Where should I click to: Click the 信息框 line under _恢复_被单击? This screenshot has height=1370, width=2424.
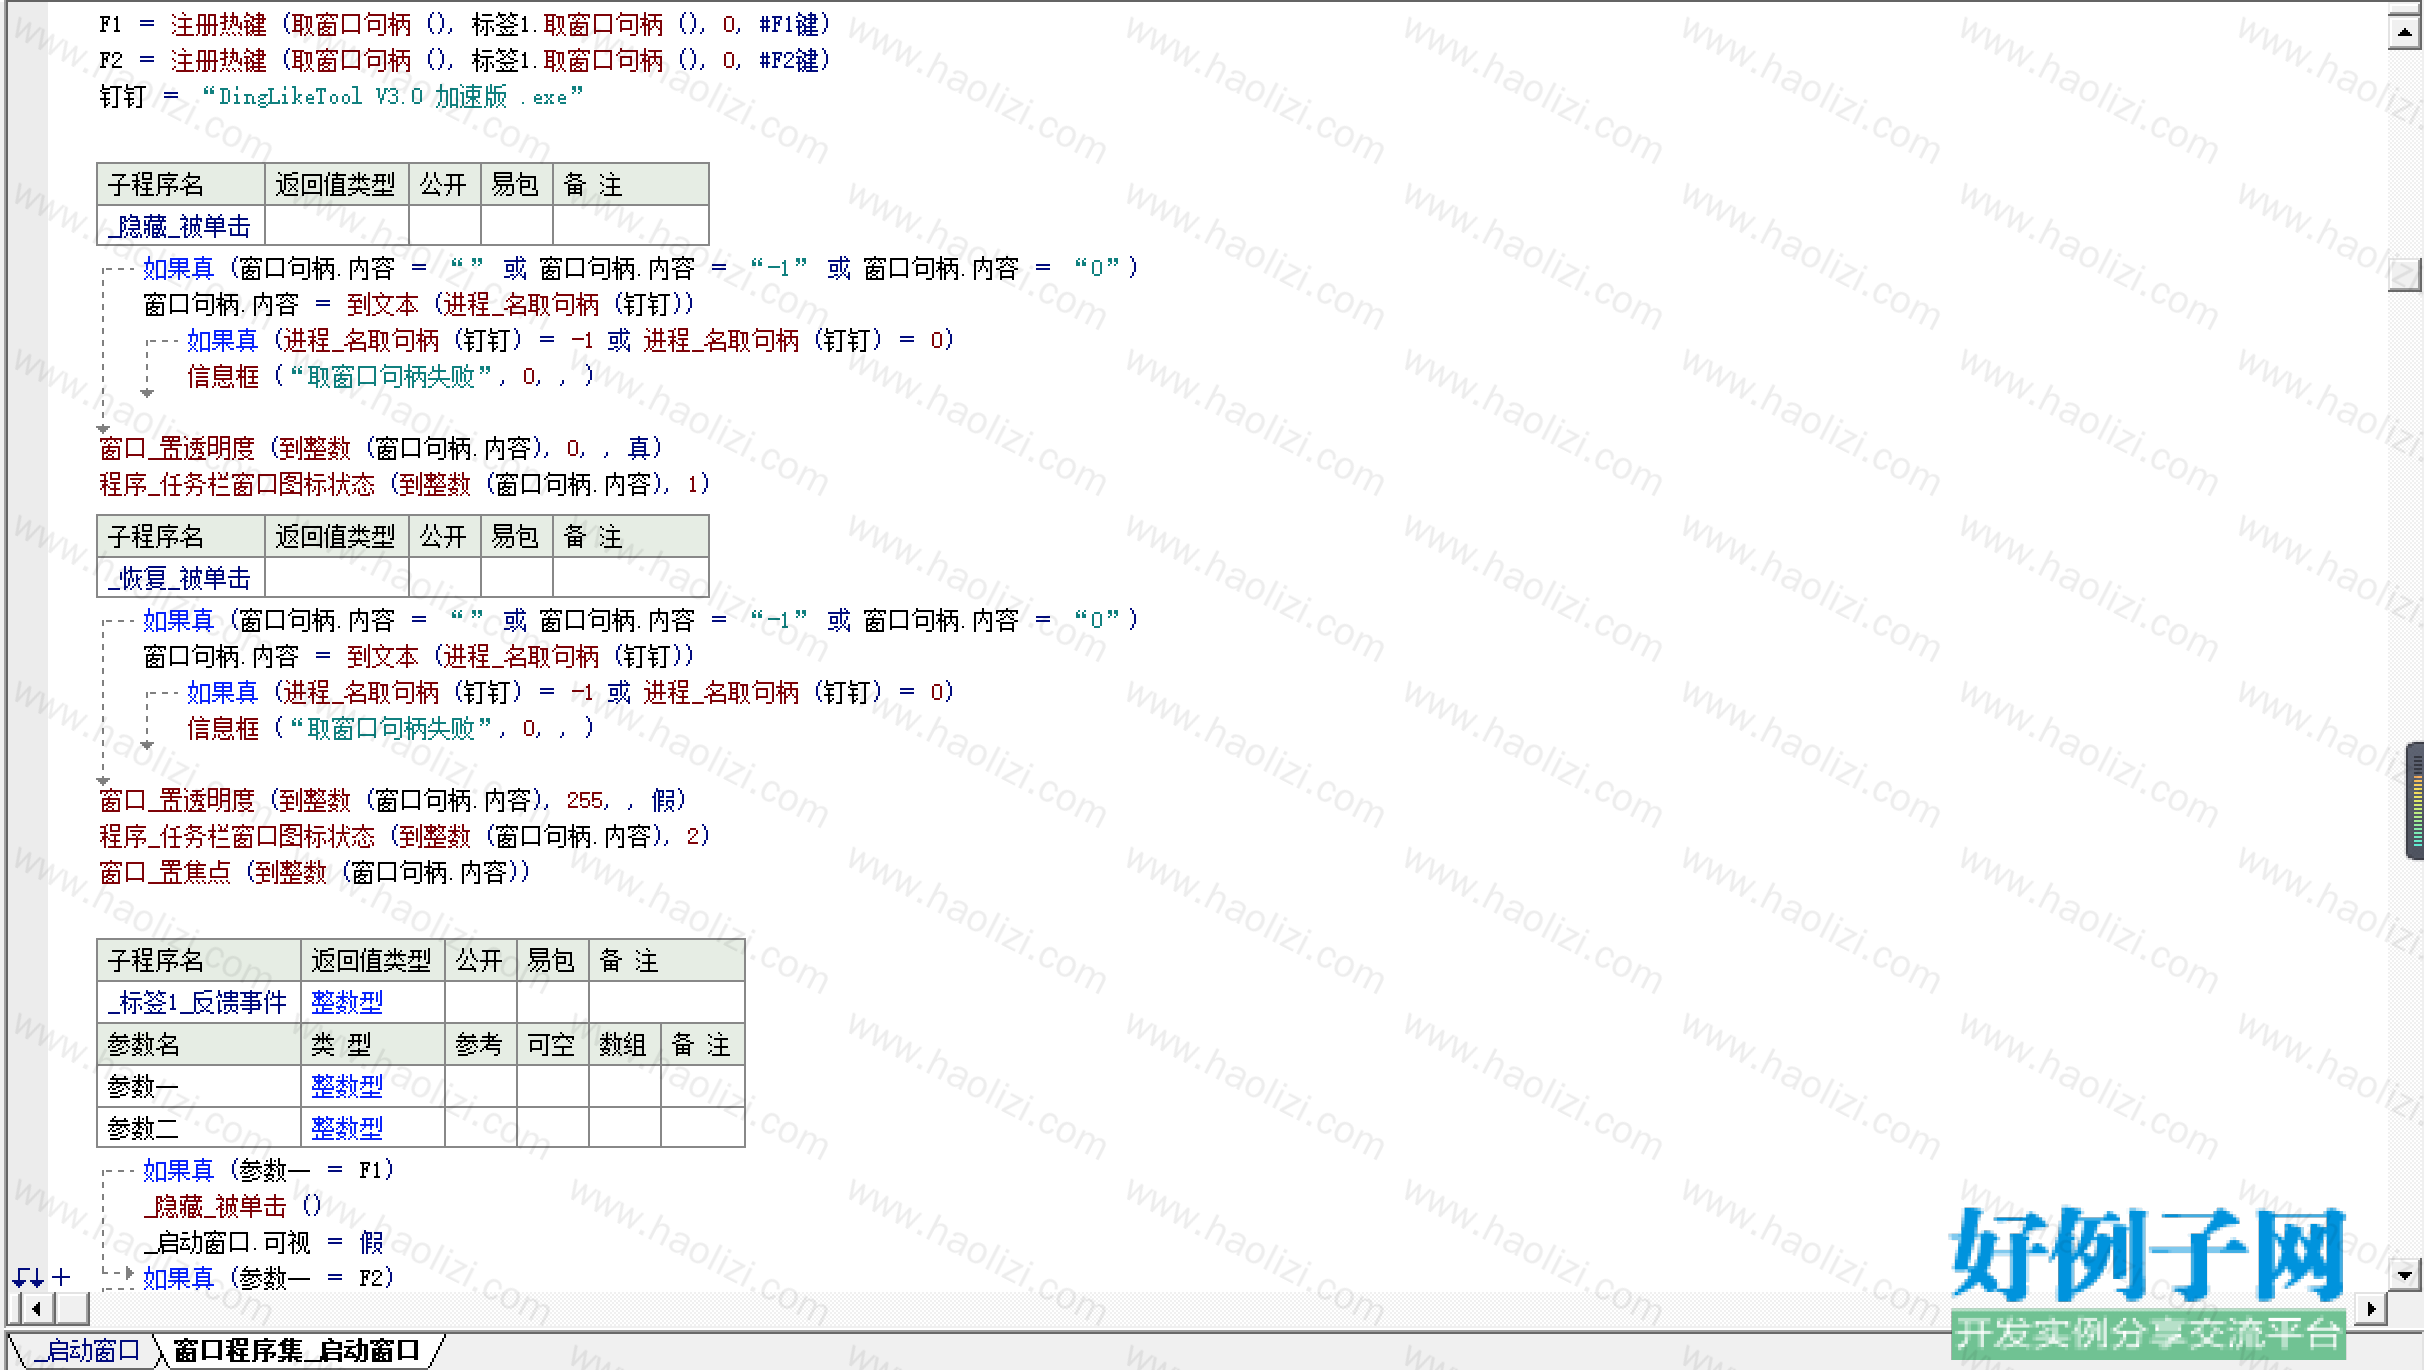tap(391, 728)
